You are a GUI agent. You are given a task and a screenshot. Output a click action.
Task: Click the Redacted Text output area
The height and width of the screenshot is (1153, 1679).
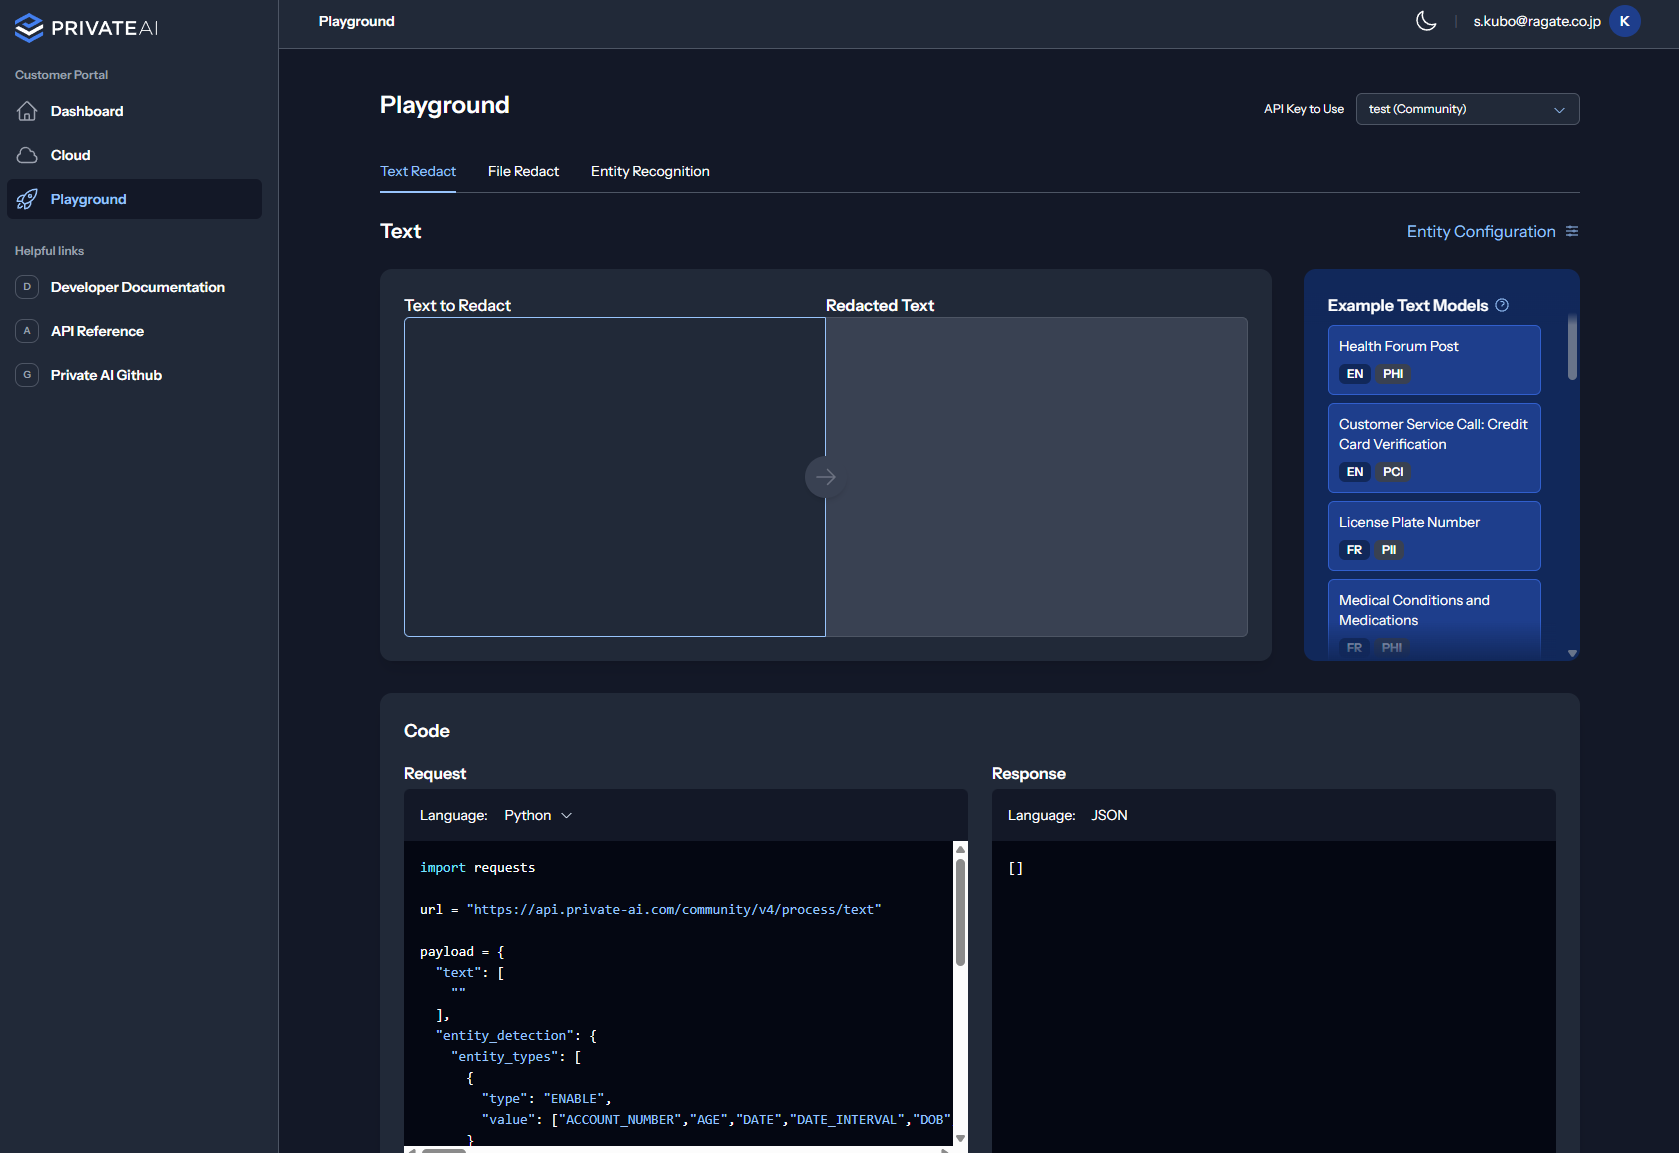point(1036,477)
